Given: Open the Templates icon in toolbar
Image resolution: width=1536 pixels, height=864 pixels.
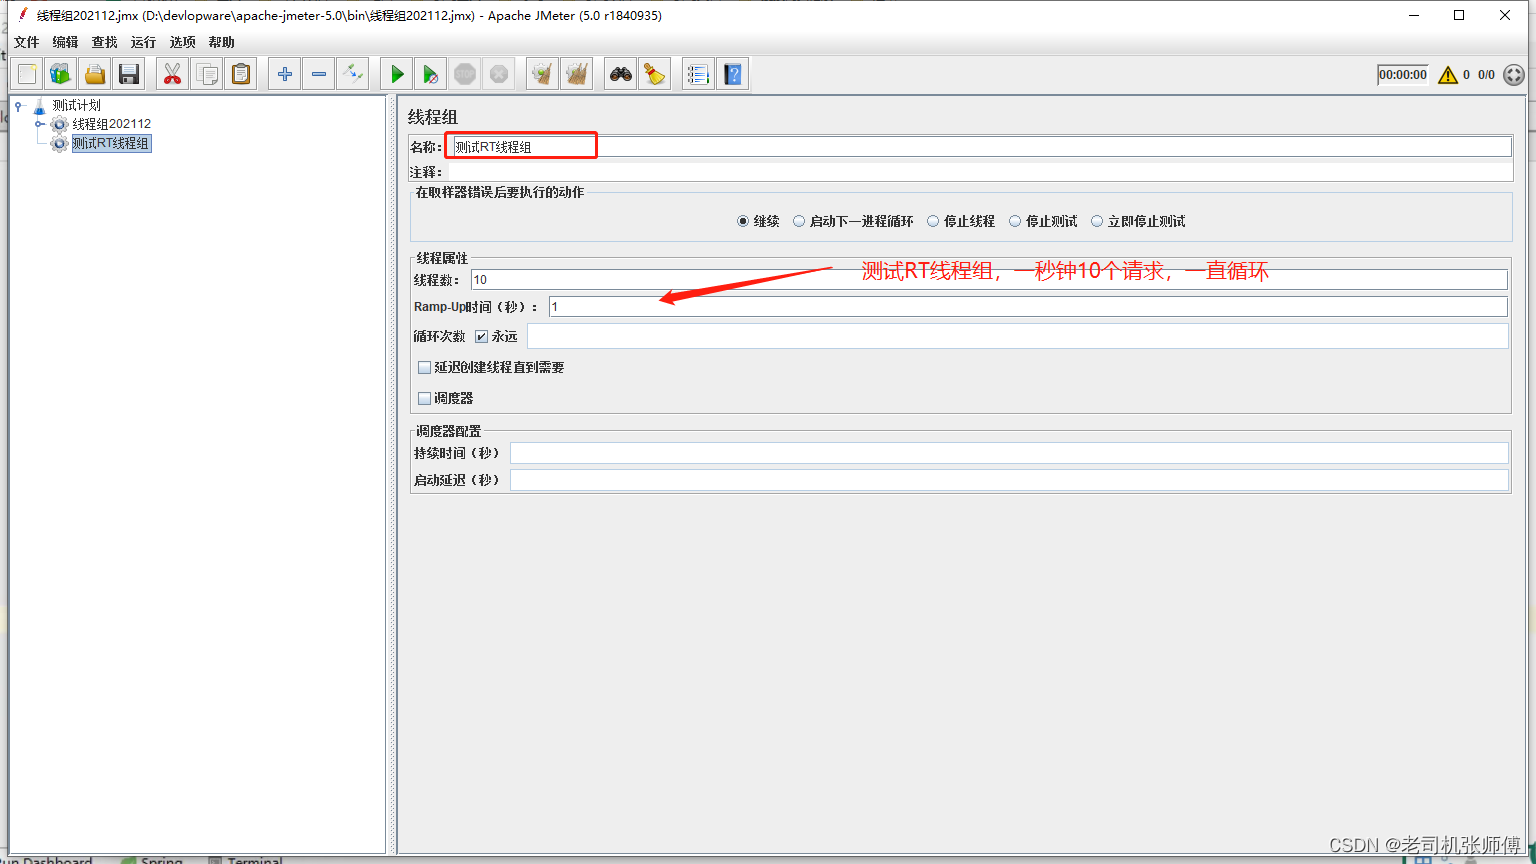Looking at the screenshot, I should tap(61, 74).
